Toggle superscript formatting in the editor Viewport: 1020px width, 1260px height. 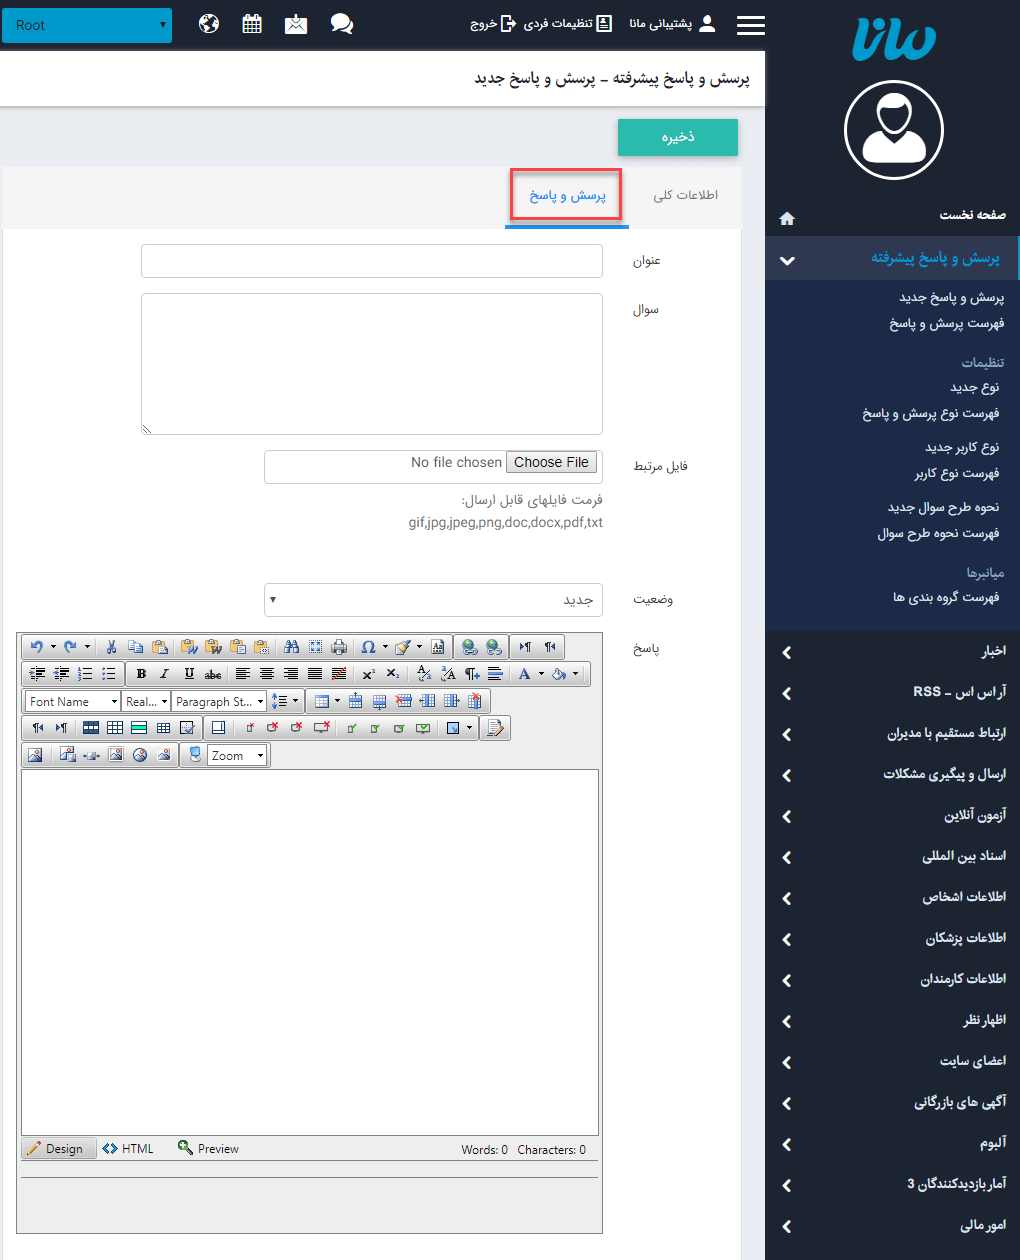click(x=367, y=673)
